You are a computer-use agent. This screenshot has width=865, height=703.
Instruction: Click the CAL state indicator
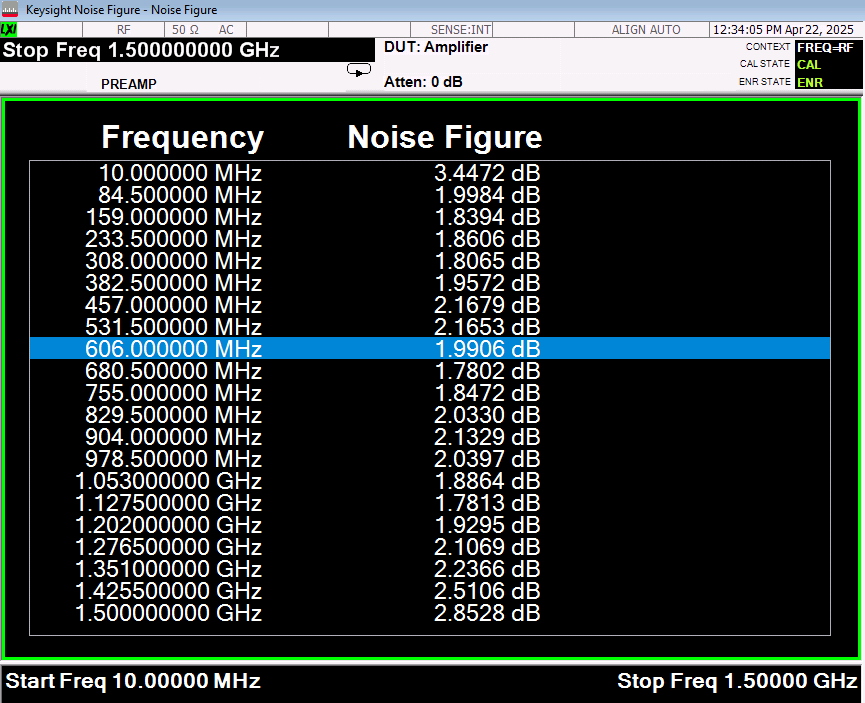click(x=809, y=65)
